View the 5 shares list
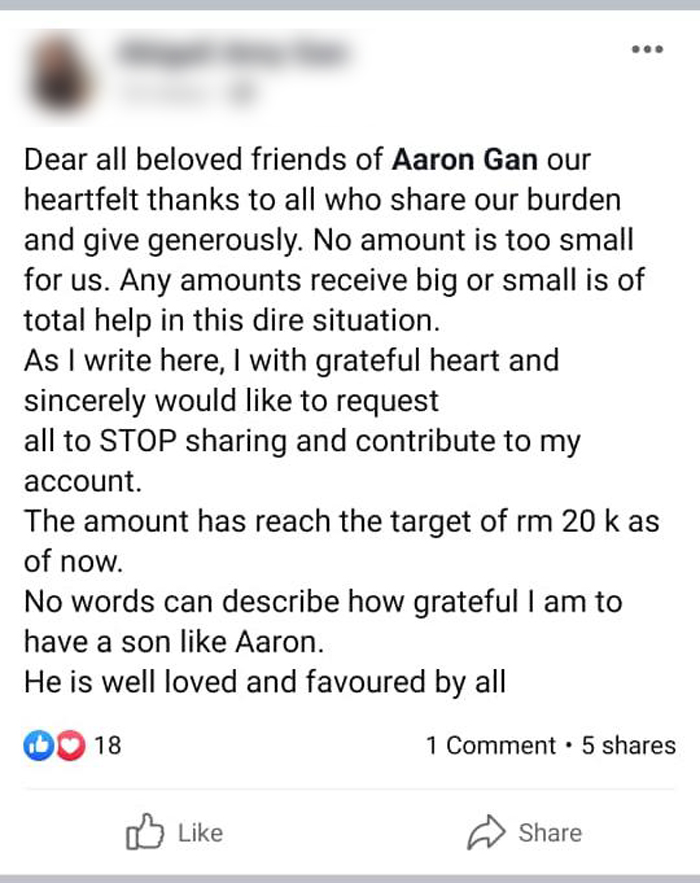Viewport: 700px width, 883px height. click(x=628, y=745)
